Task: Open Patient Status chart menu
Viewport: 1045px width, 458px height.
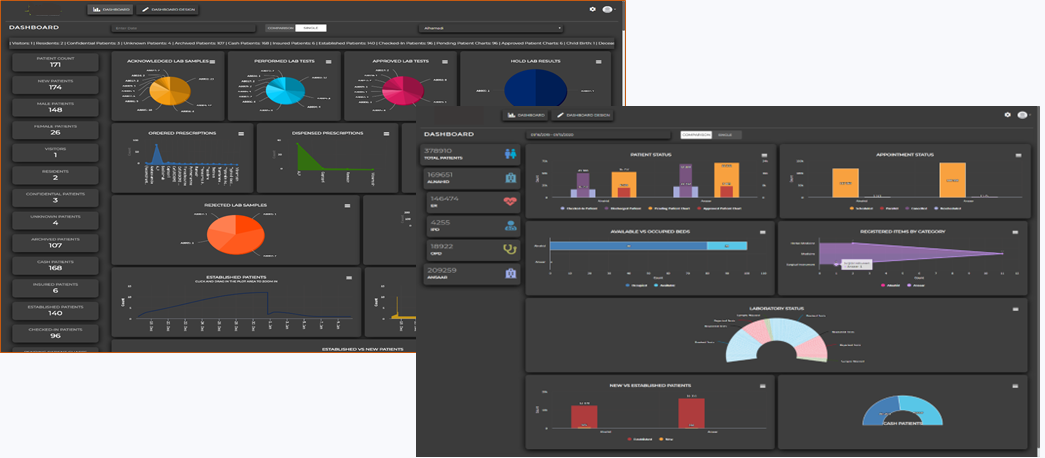Action: coord(764,155)
